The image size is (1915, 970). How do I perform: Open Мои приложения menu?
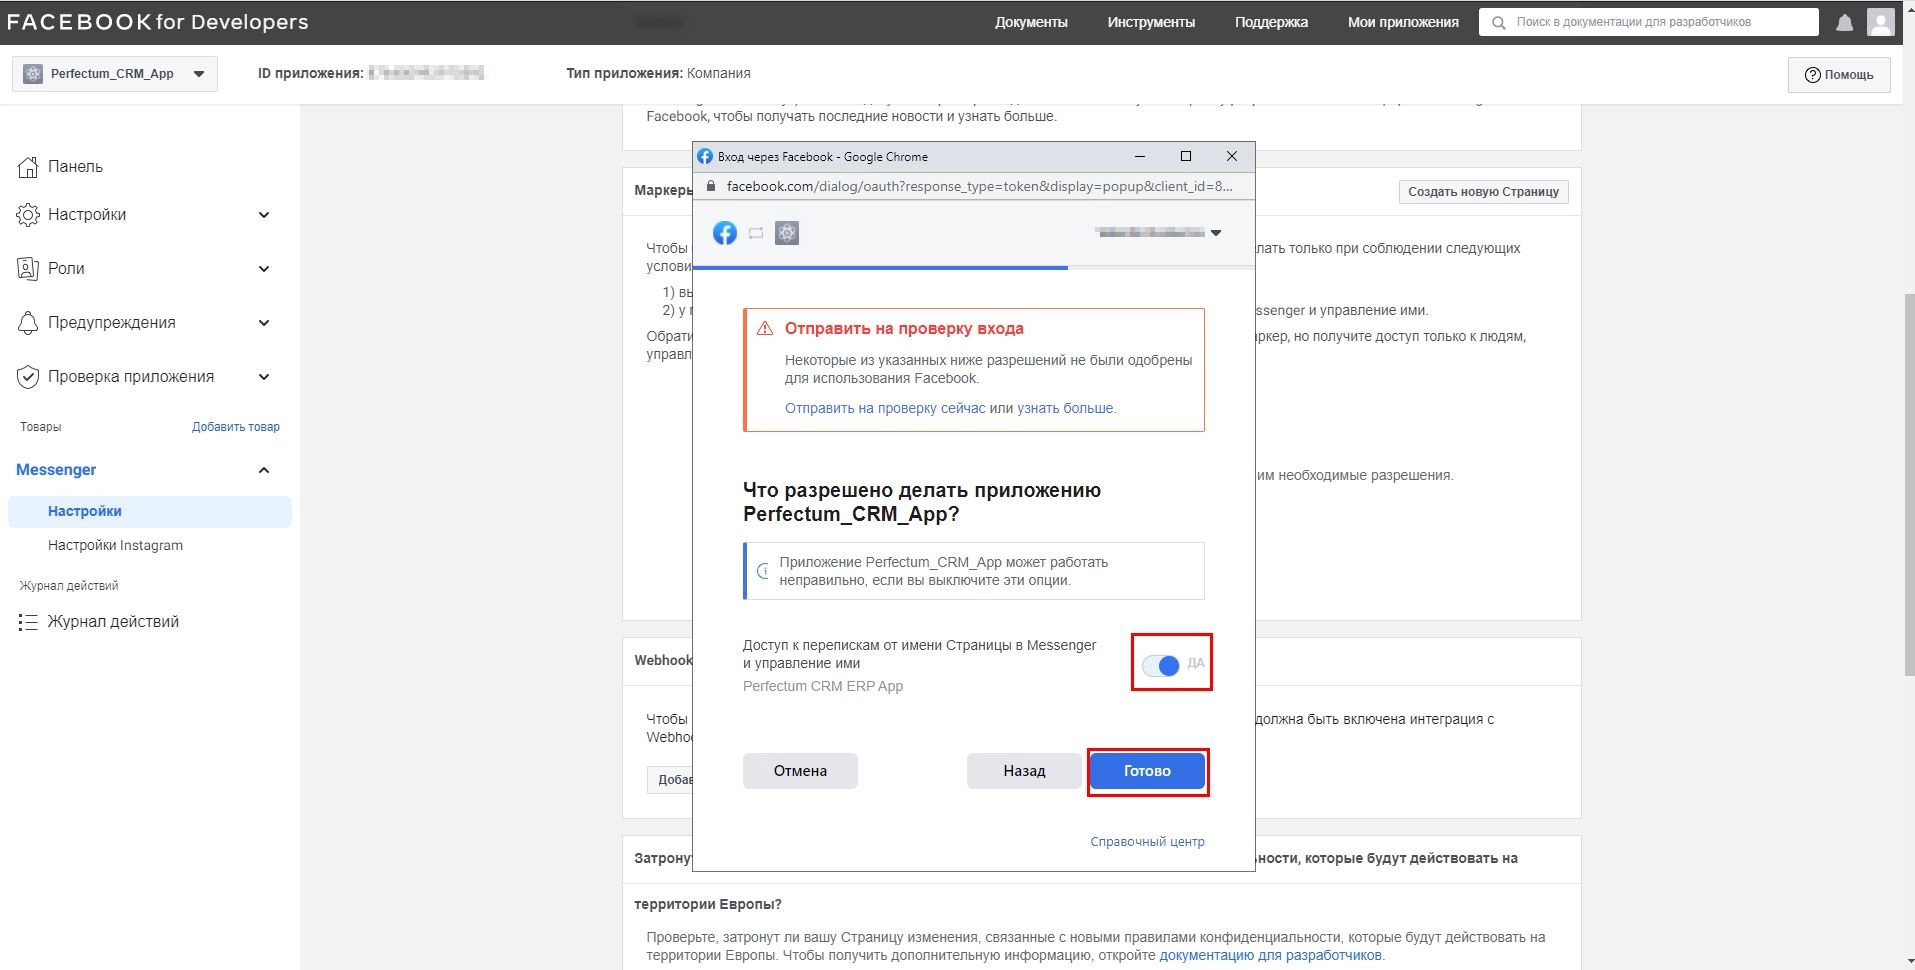(x=1403, y=22)
